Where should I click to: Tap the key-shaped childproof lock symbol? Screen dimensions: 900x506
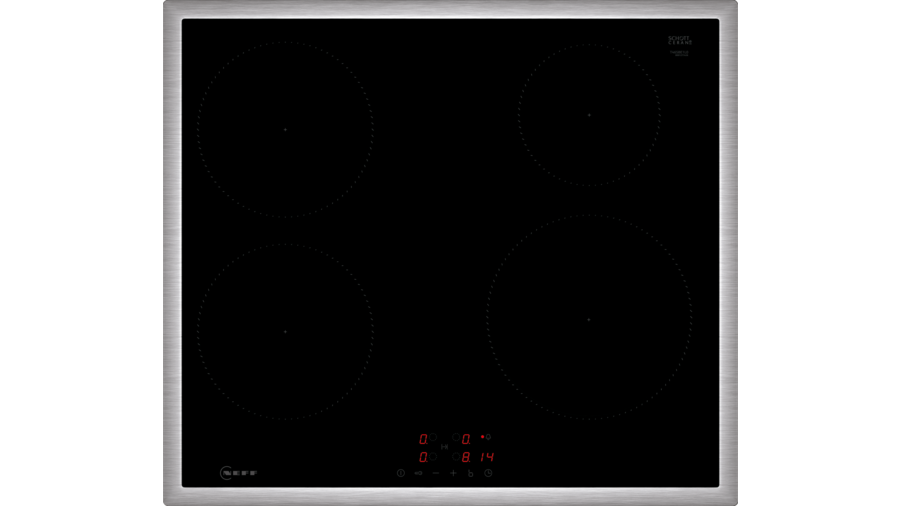418,473
